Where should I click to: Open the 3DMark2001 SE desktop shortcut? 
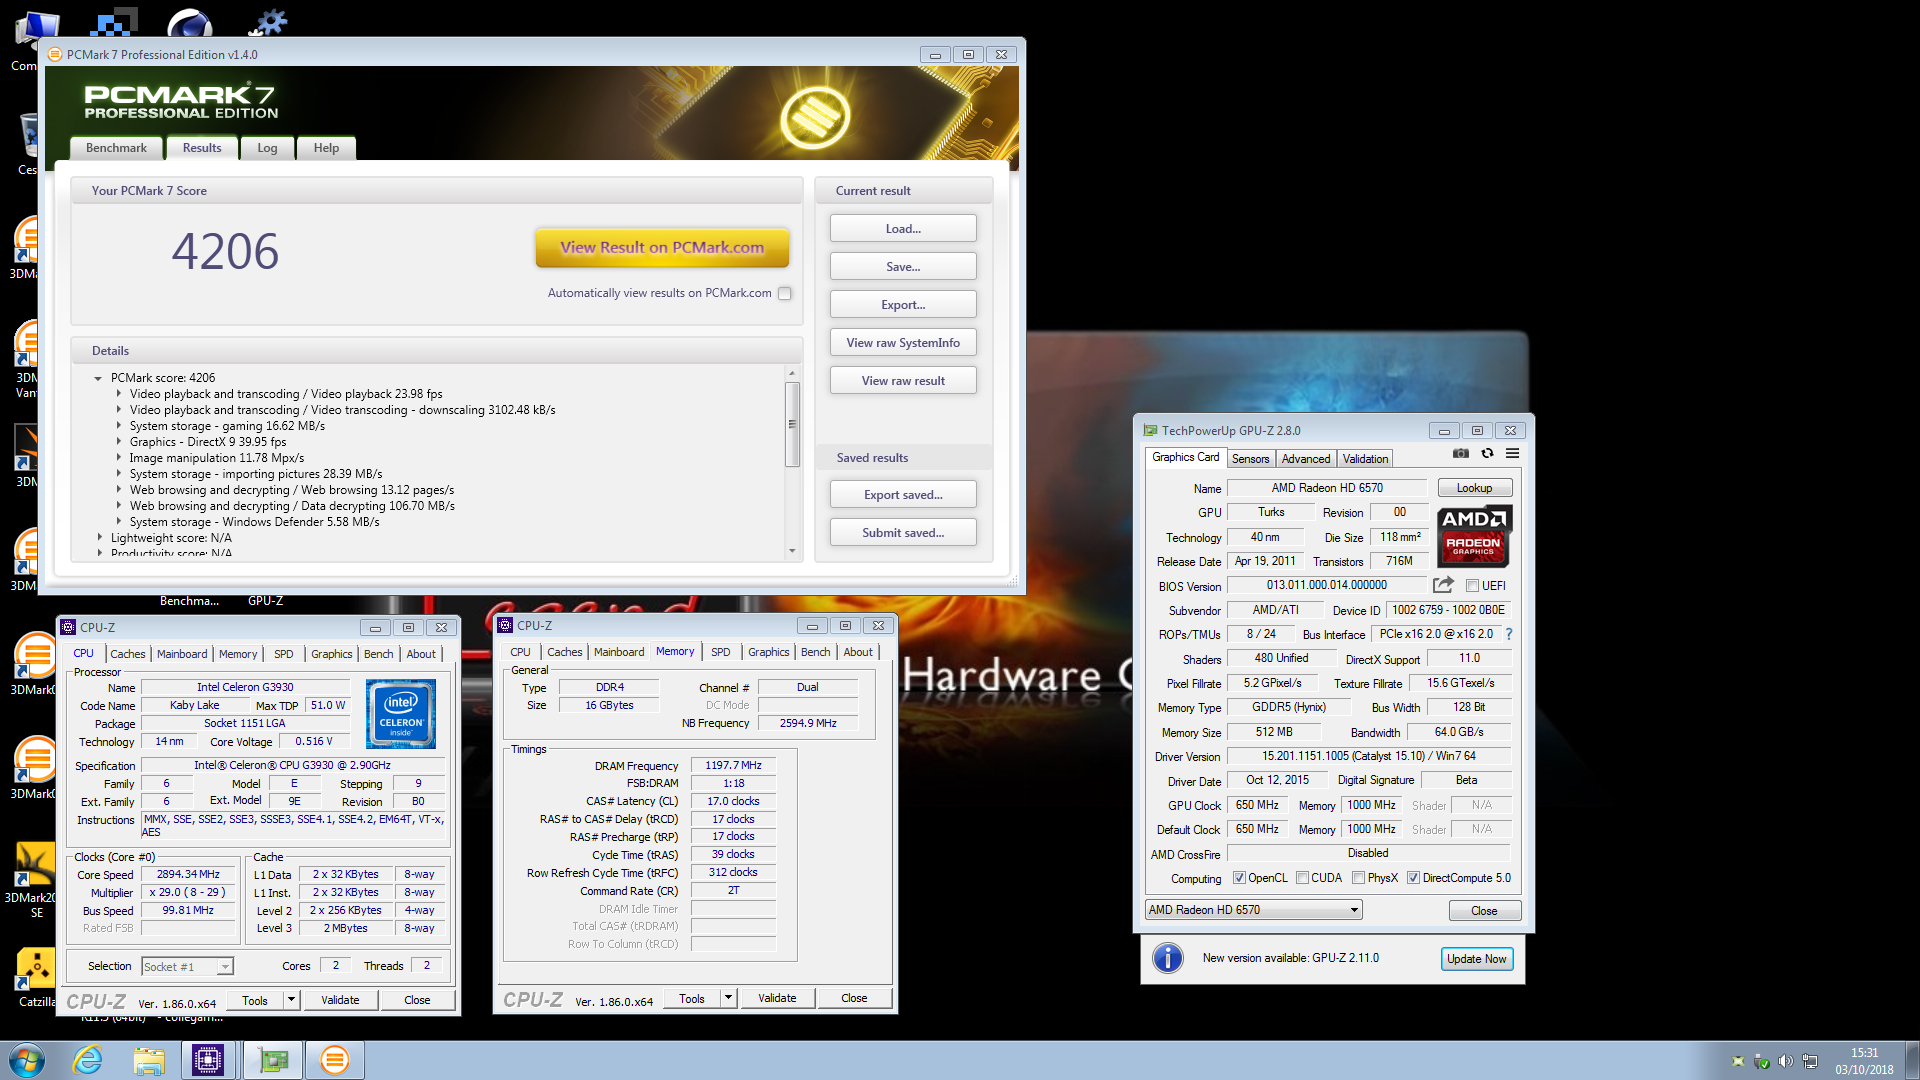pyautogui.click(x=36, y=880)
